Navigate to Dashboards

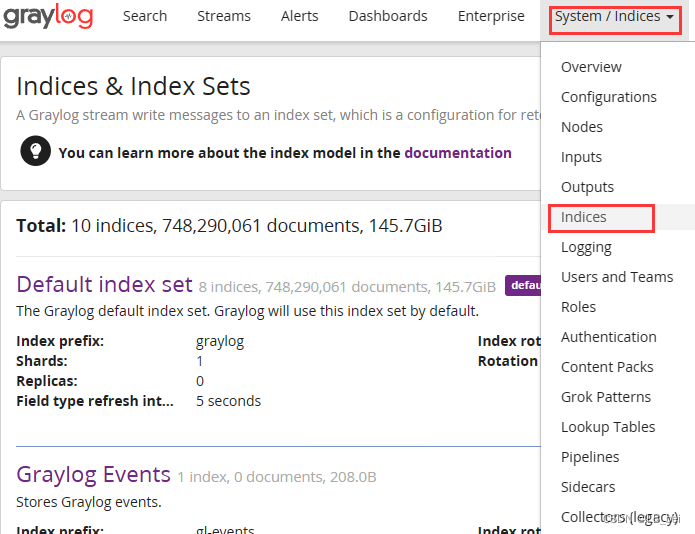[388, 16]
